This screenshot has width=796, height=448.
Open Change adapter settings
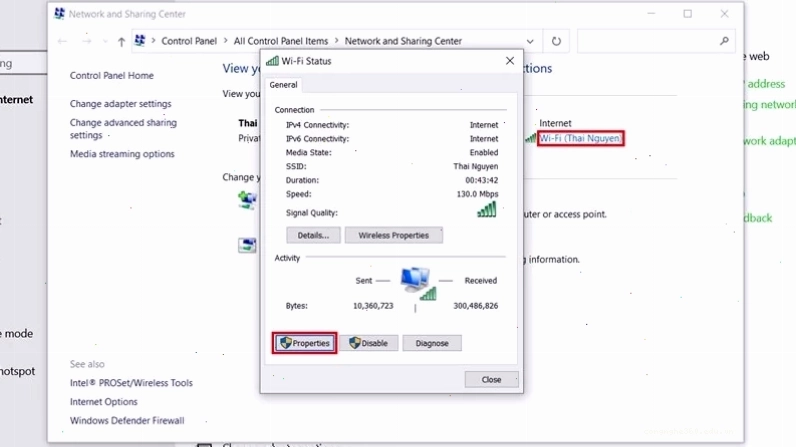(x=121, y=104)
